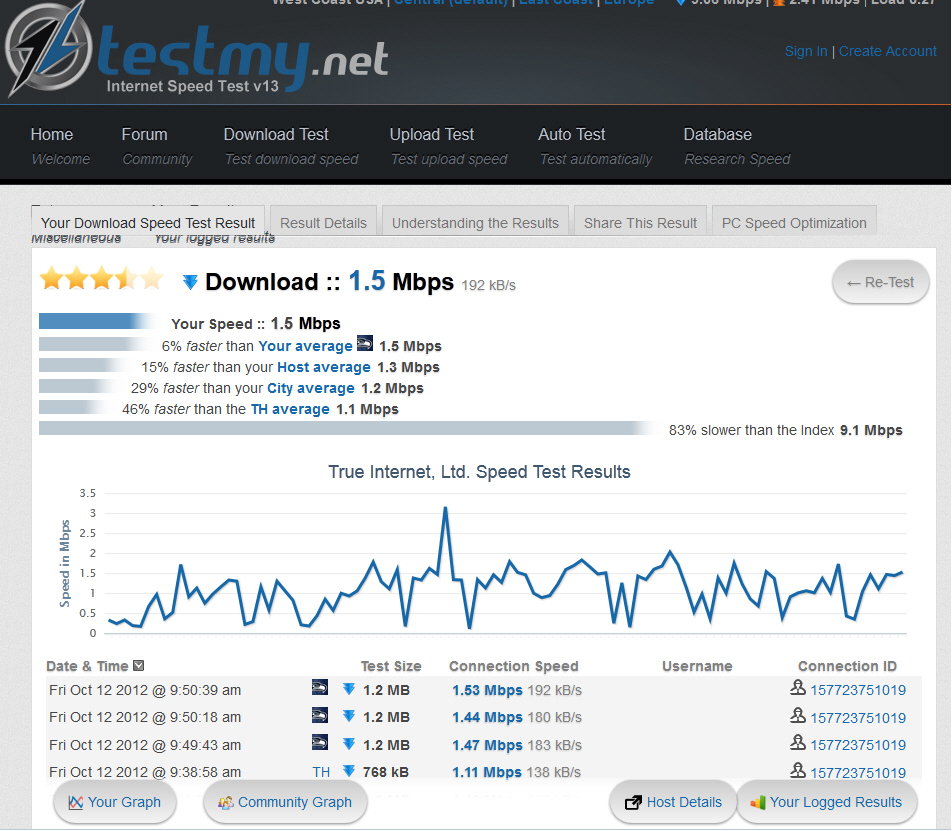952x831 pixels.
Task: Click the speed test results line chart
Action: click(x=504, y=565)
